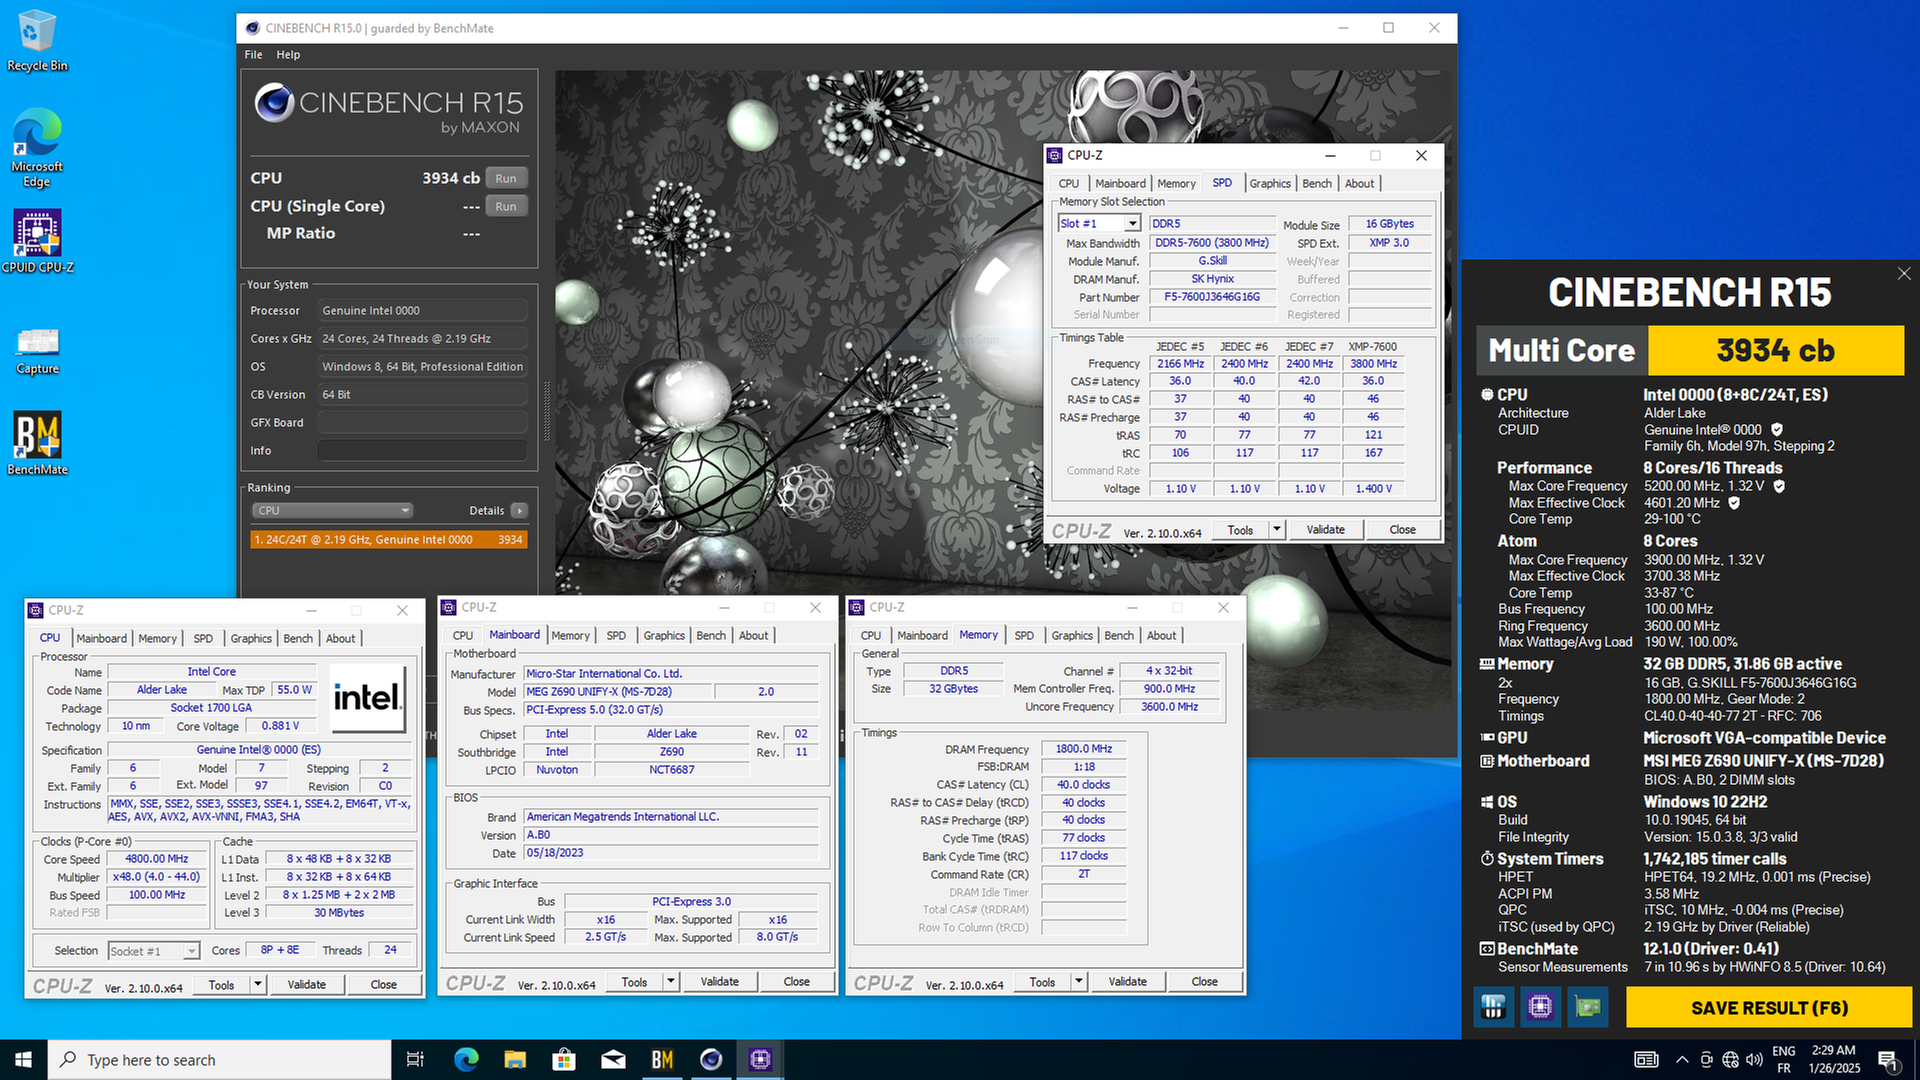Open the Capture desktop icon

point(37,350)
